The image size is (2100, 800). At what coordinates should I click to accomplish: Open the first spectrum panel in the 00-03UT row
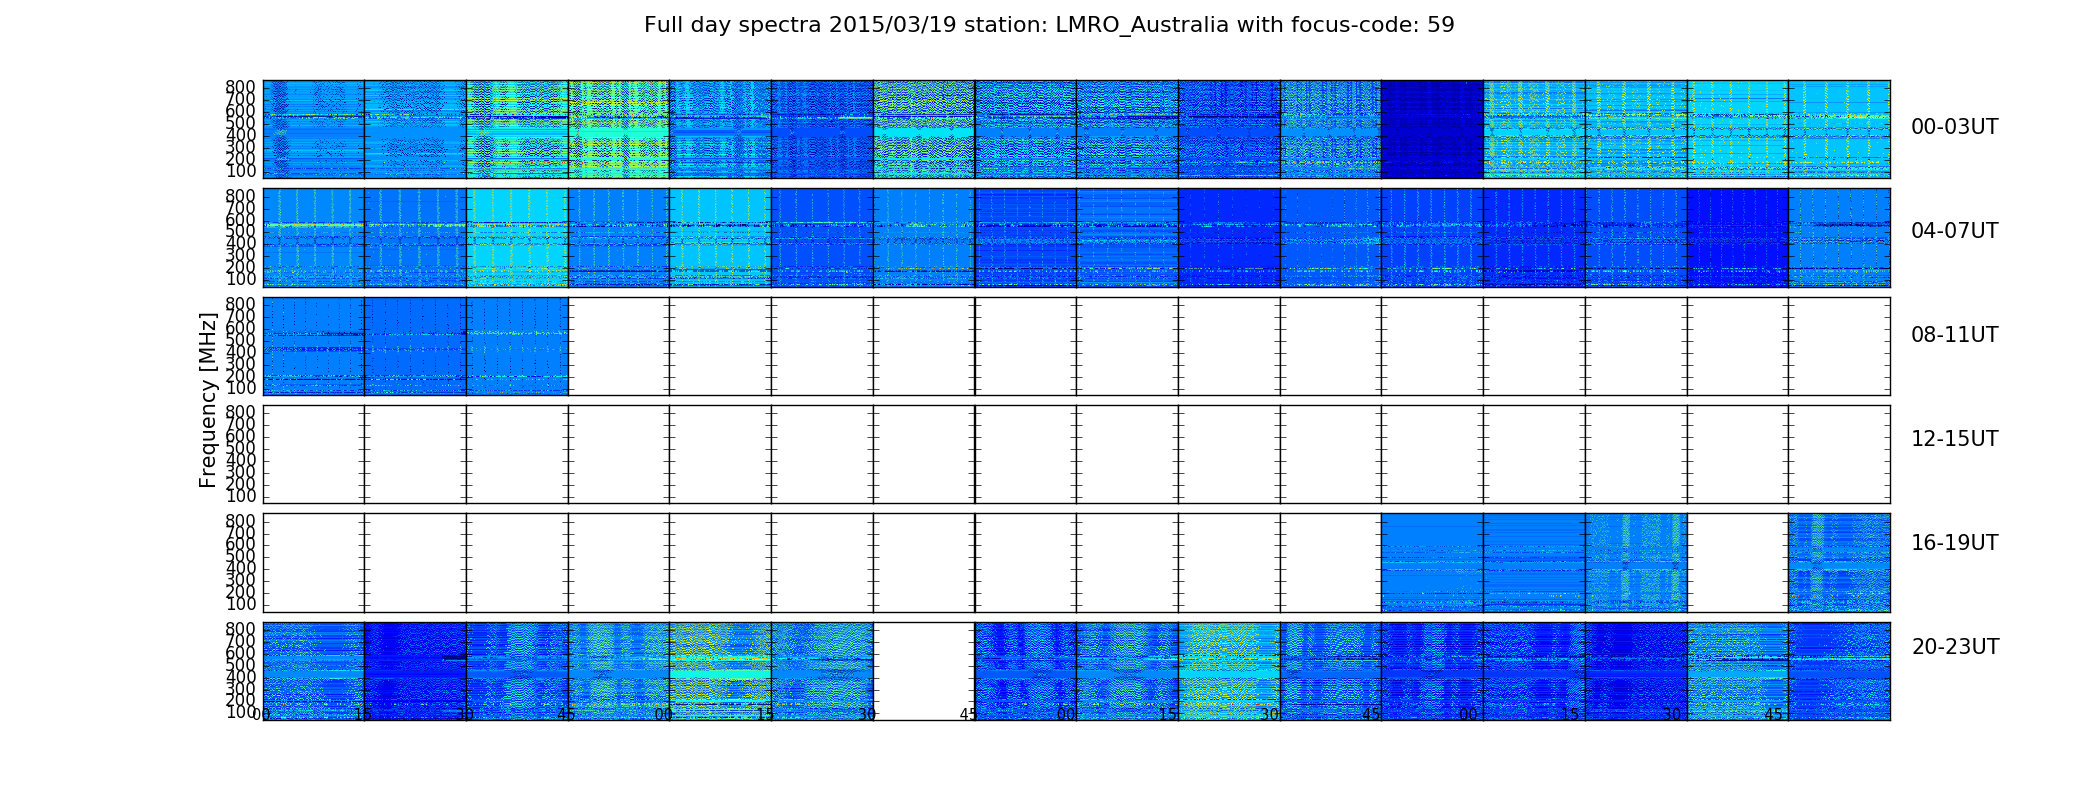314,129
